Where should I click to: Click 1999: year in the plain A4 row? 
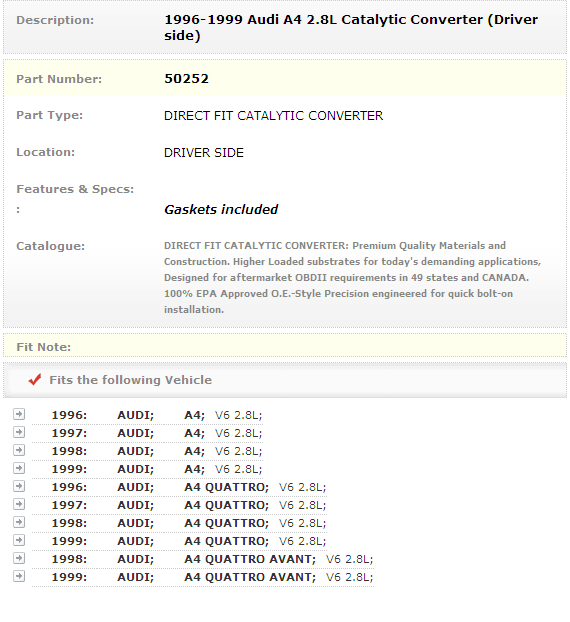pyautogui.click(x=69, y=469)
